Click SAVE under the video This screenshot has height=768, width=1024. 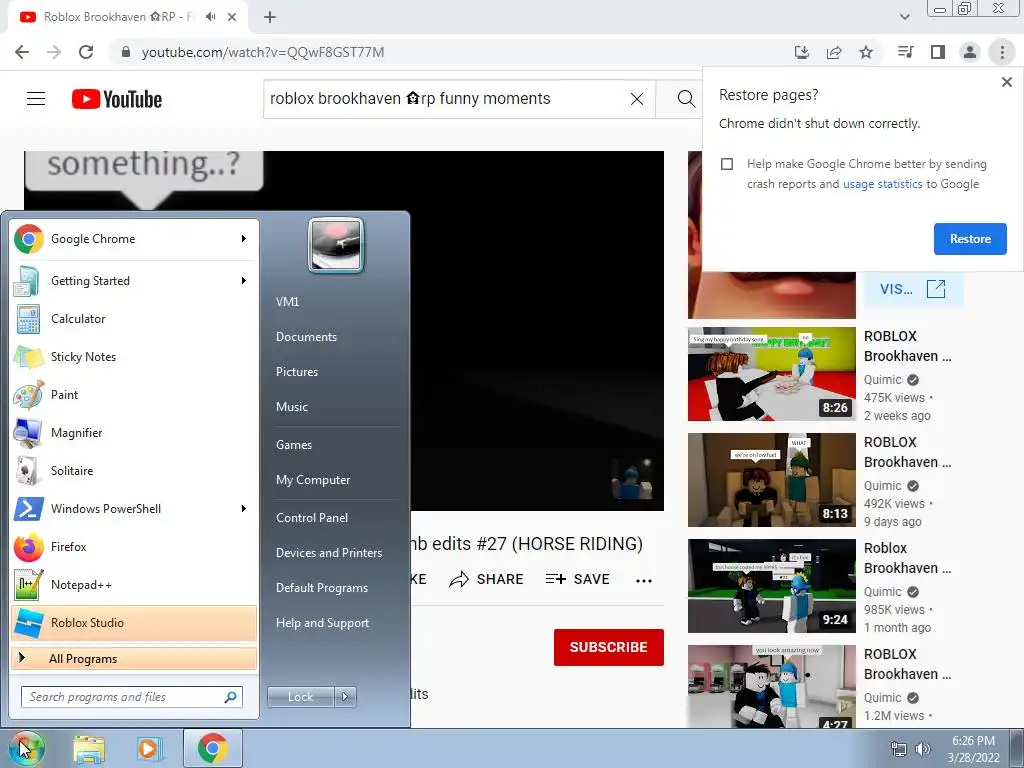click(x=577, y=579)
